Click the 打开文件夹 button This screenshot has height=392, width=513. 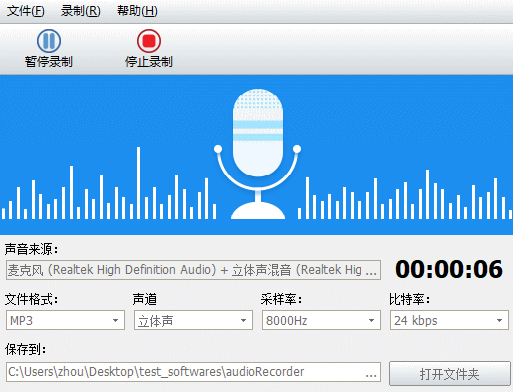coord(450,374)
